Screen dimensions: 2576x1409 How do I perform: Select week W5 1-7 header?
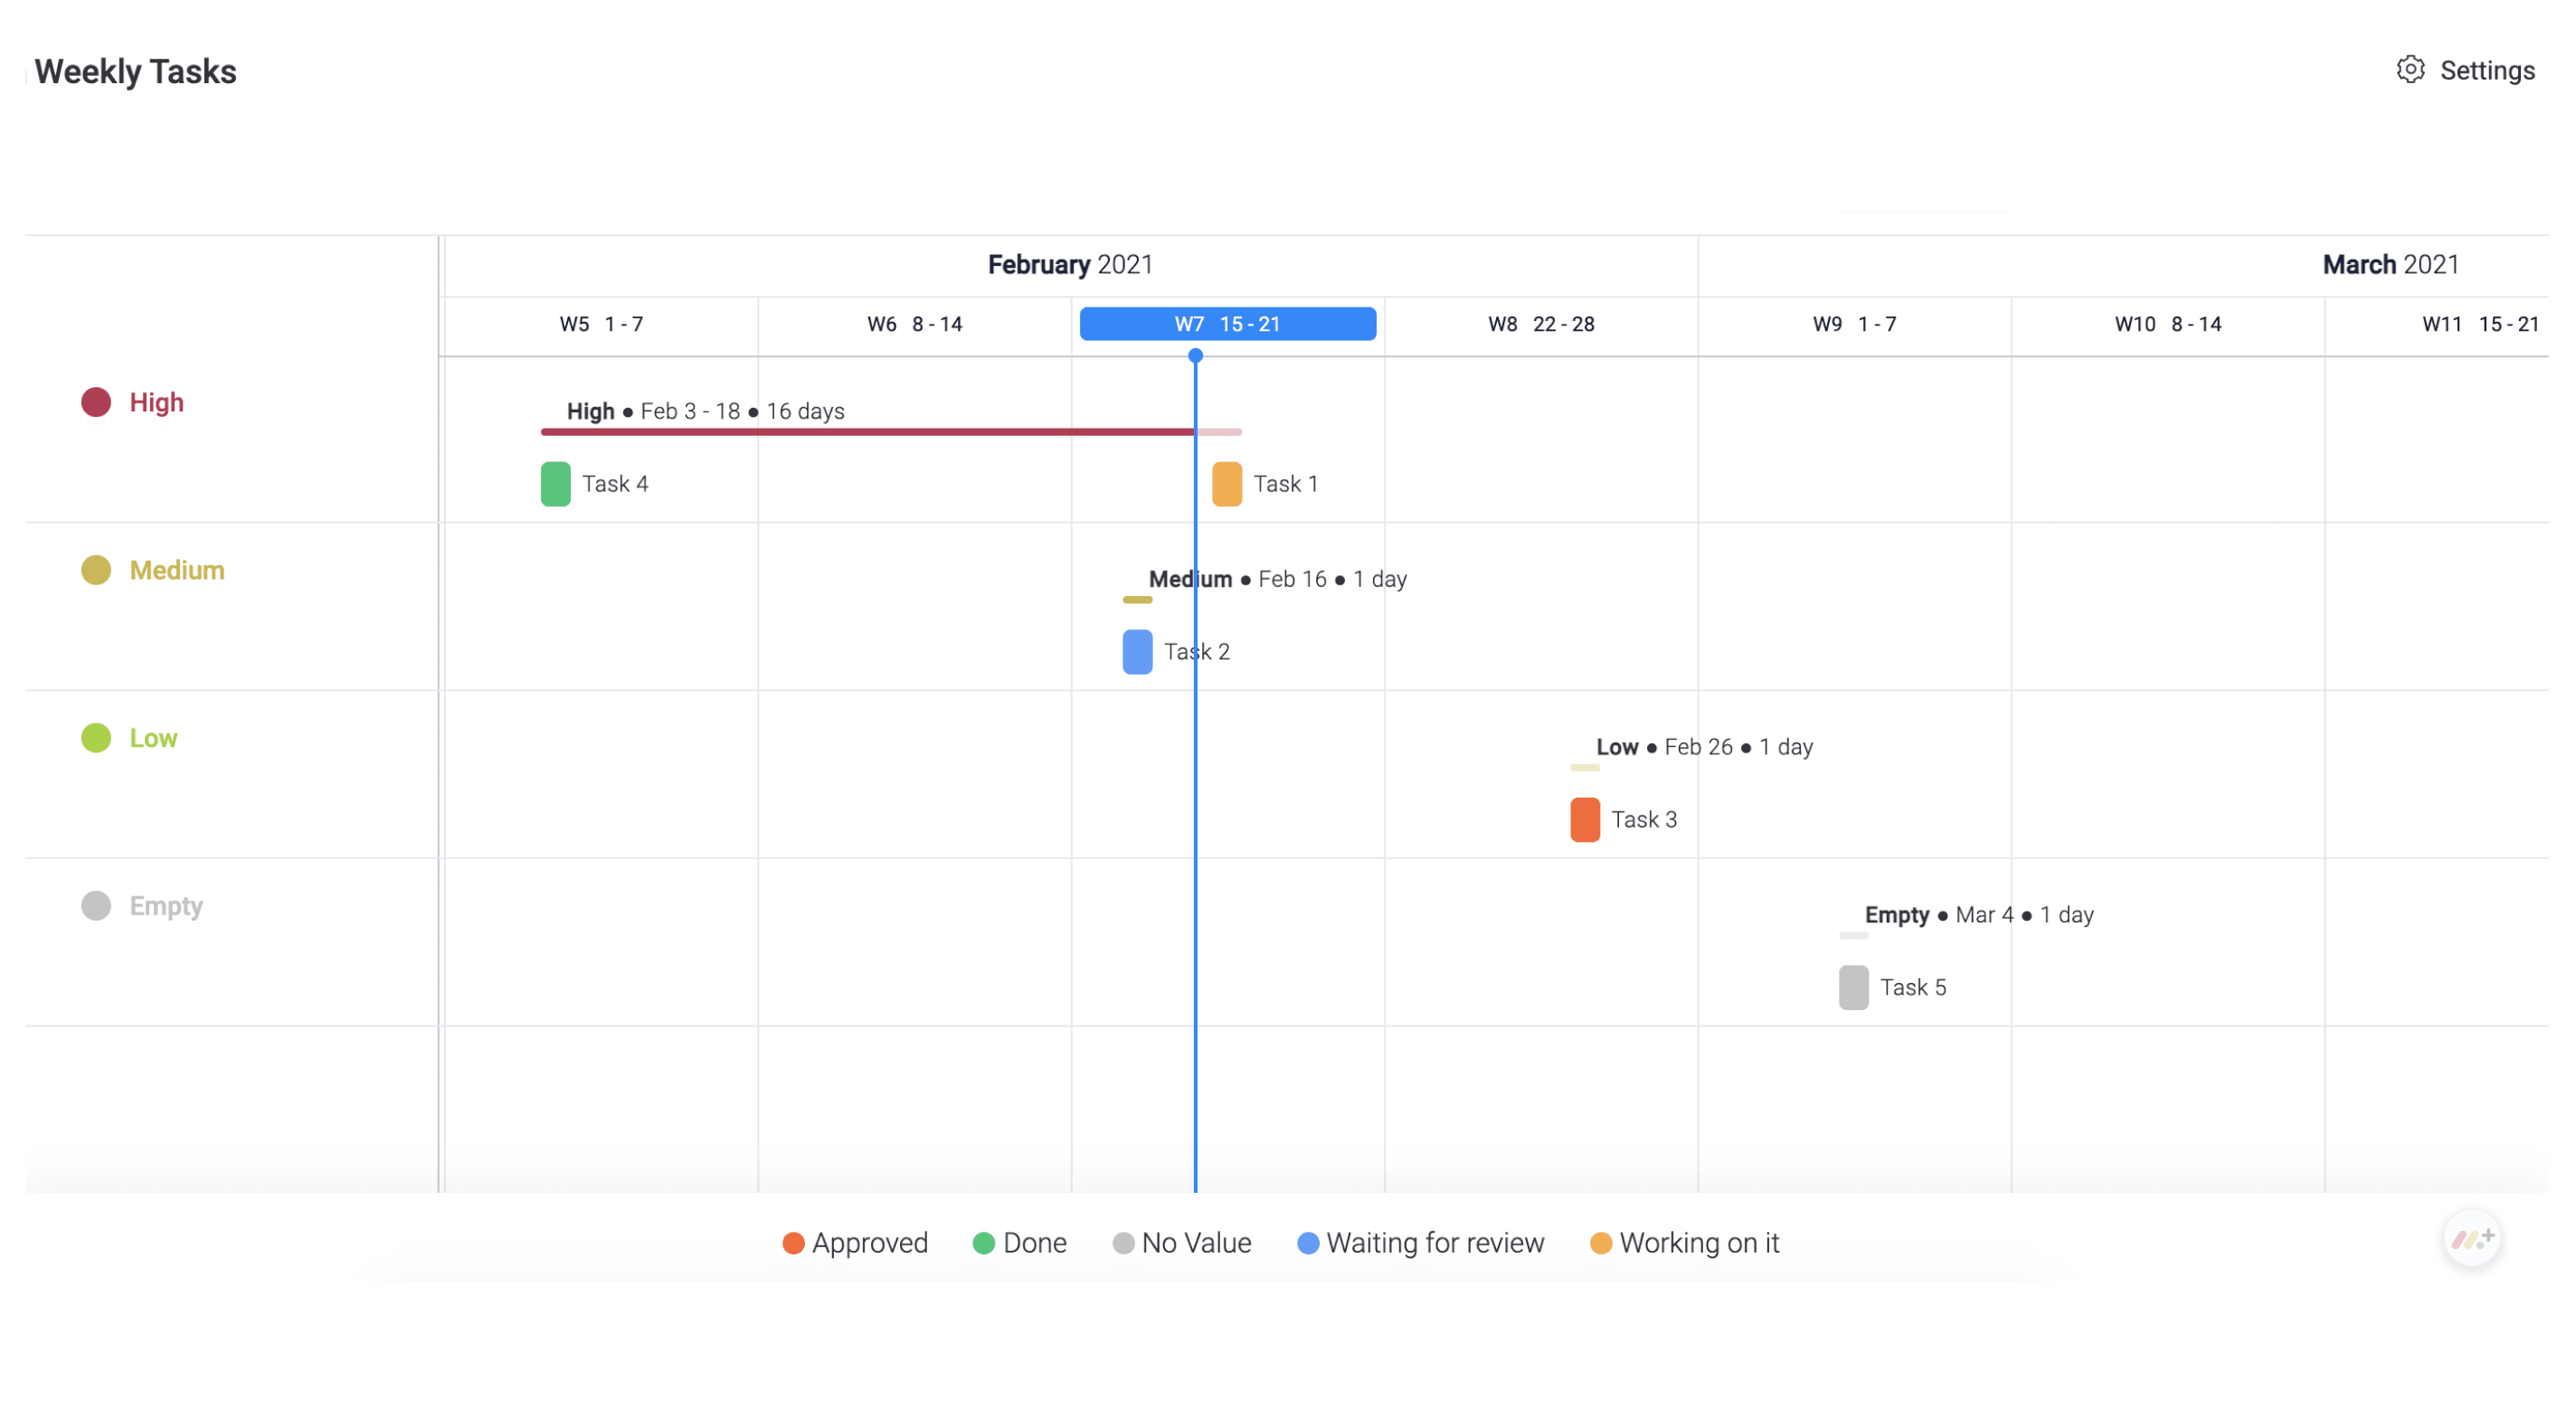[x=601, y=324]
